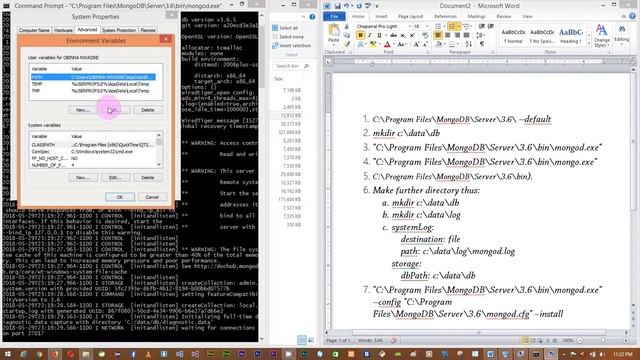
Task: Select Center alignment in Paragraph group
Action: pyautogui.click(x=448, y=36)
